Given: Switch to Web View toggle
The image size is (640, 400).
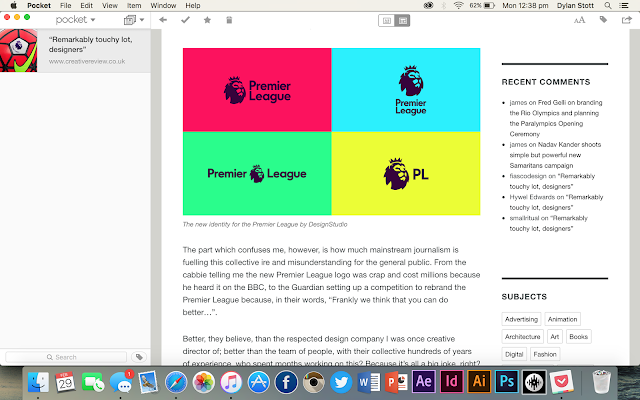Looking at the screenshot, I should [x=402, y=20].
